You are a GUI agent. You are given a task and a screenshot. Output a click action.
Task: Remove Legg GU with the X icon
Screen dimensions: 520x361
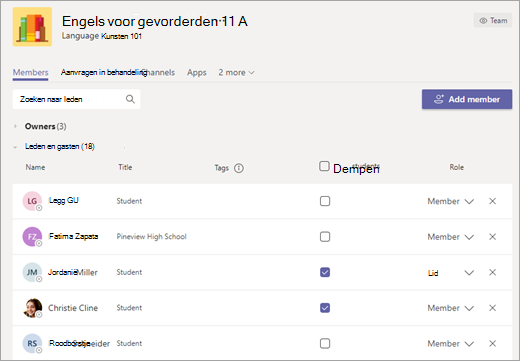pos(492,201)
